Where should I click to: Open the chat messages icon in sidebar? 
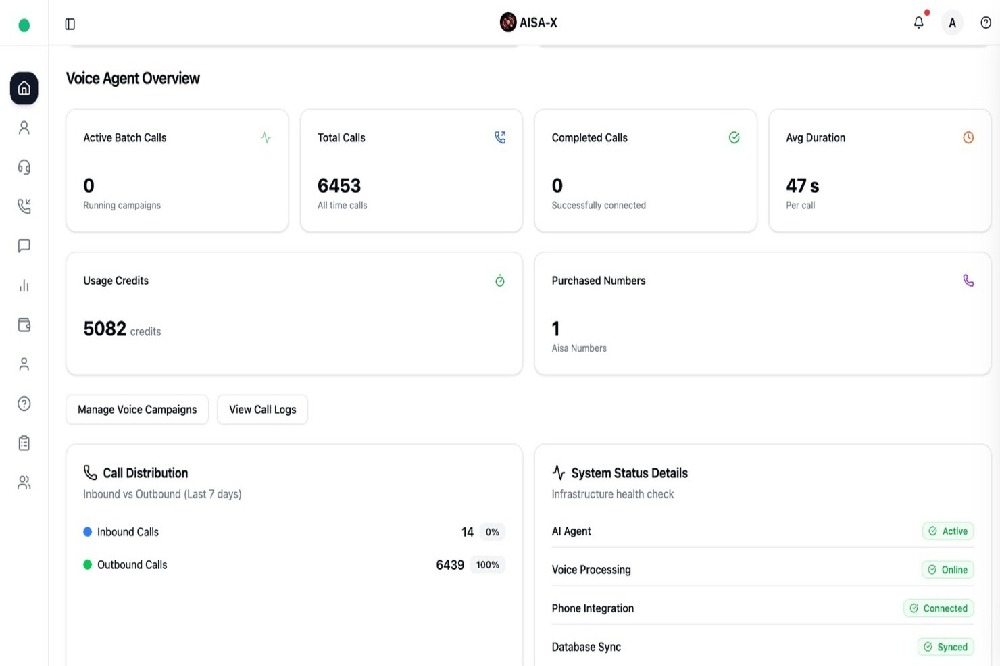tap(23, 245)
